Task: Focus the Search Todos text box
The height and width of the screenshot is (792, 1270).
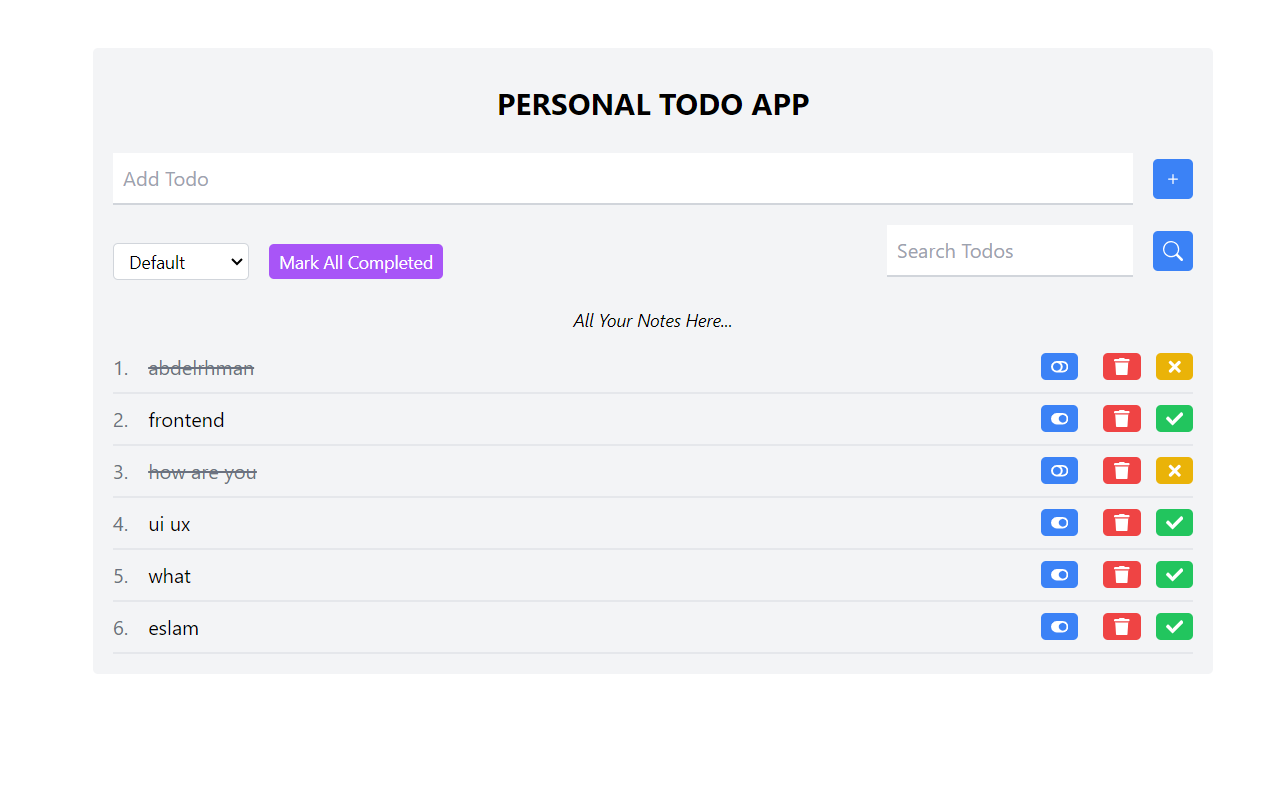Action: [1009, 251]
